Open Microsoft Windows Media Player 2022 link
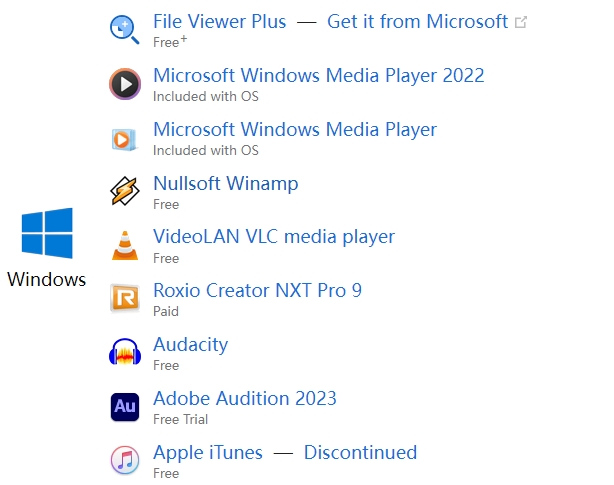The image size is (614, 485). click(x=319, y=76)
